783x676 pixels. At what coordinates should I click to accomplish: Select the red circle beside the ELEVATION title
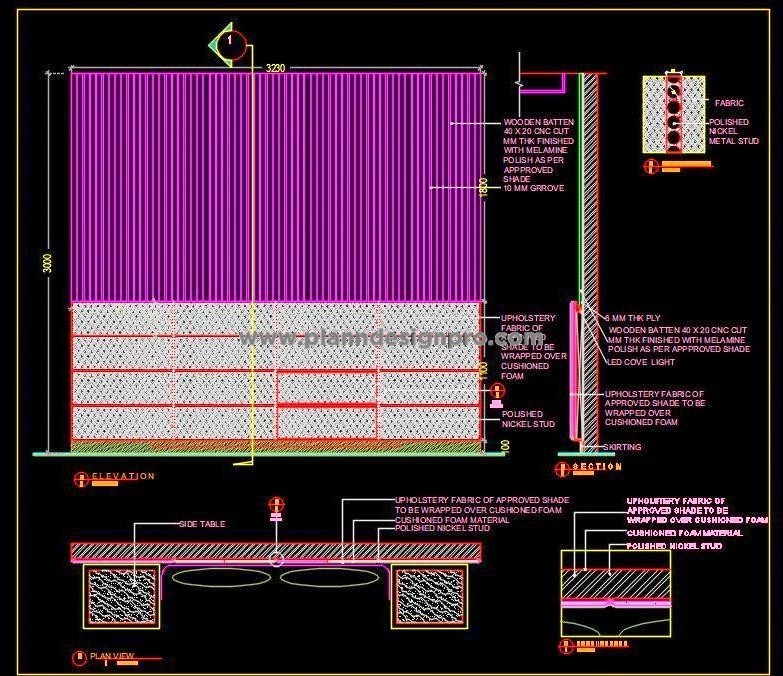[x=80, y=477]
